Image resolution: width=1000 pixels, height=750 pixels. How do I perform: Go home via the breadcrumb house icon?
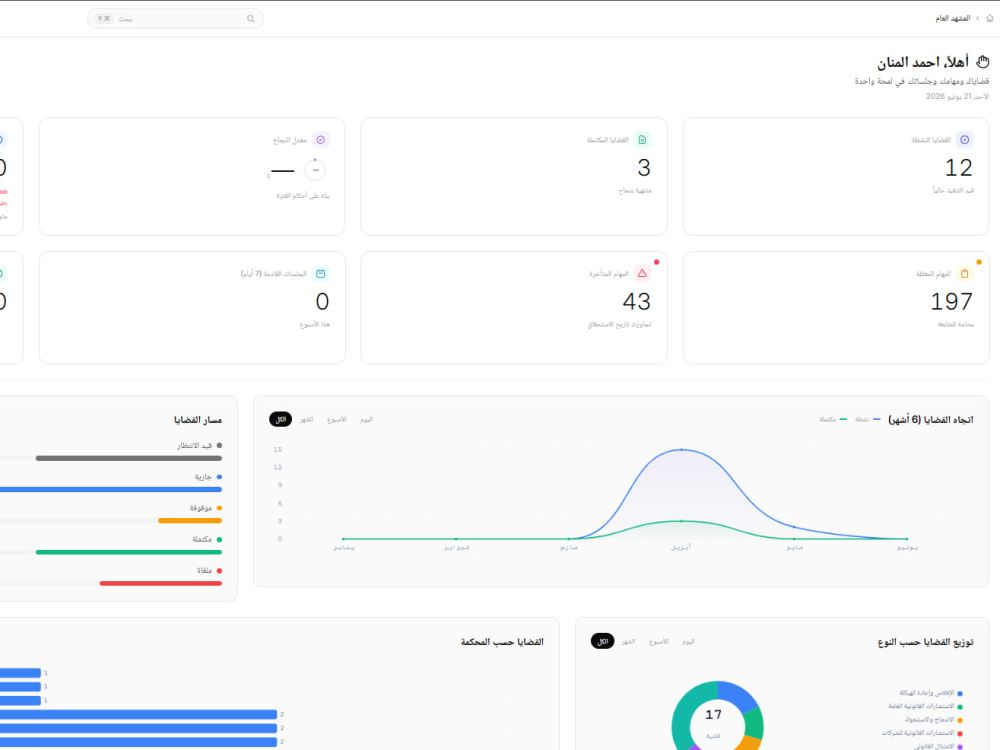coord(989,18)
